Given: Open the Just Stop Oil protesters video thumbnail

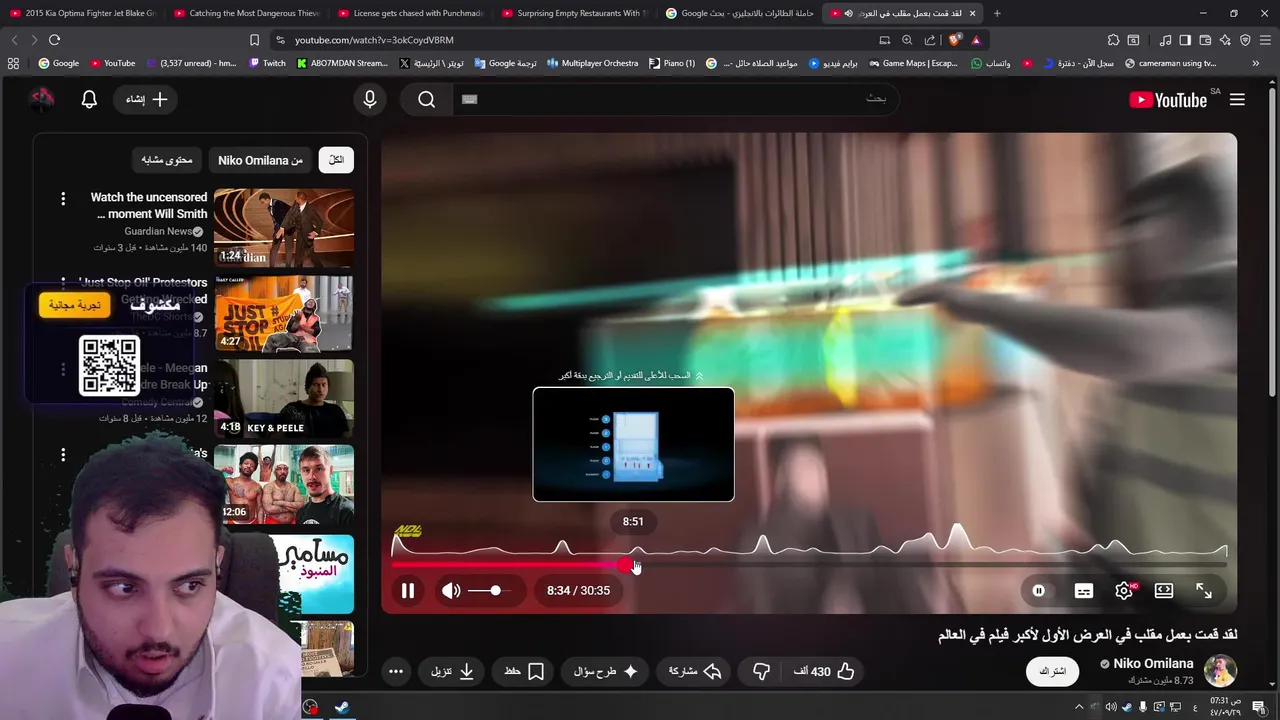Looking at the screenshot, I should click(284, 313).
